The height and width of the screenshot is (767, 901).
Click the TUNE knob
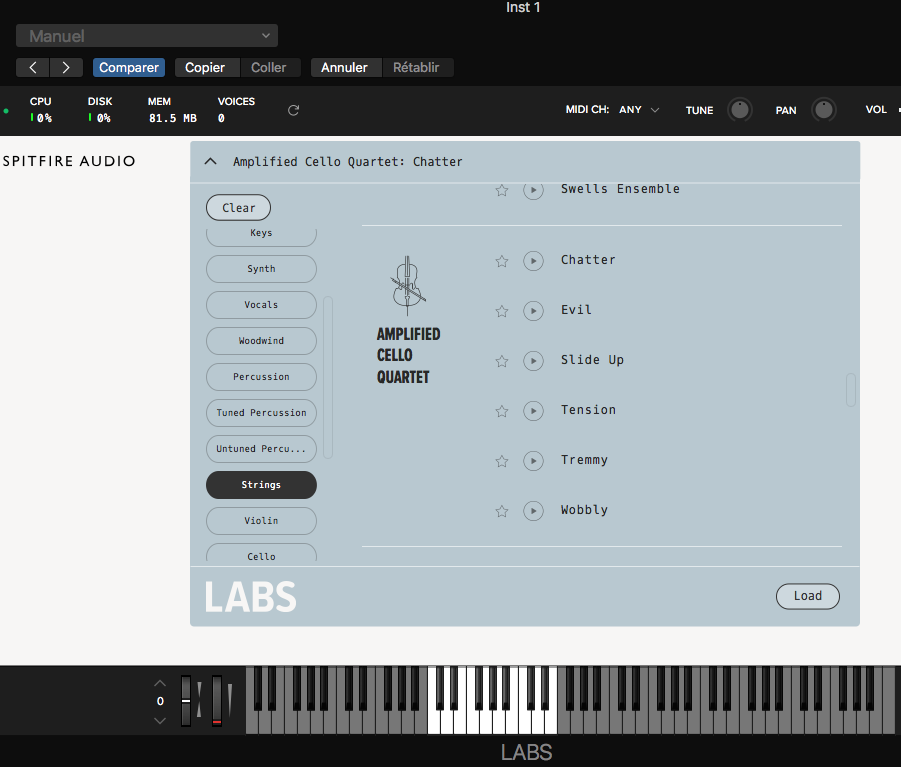739,110
